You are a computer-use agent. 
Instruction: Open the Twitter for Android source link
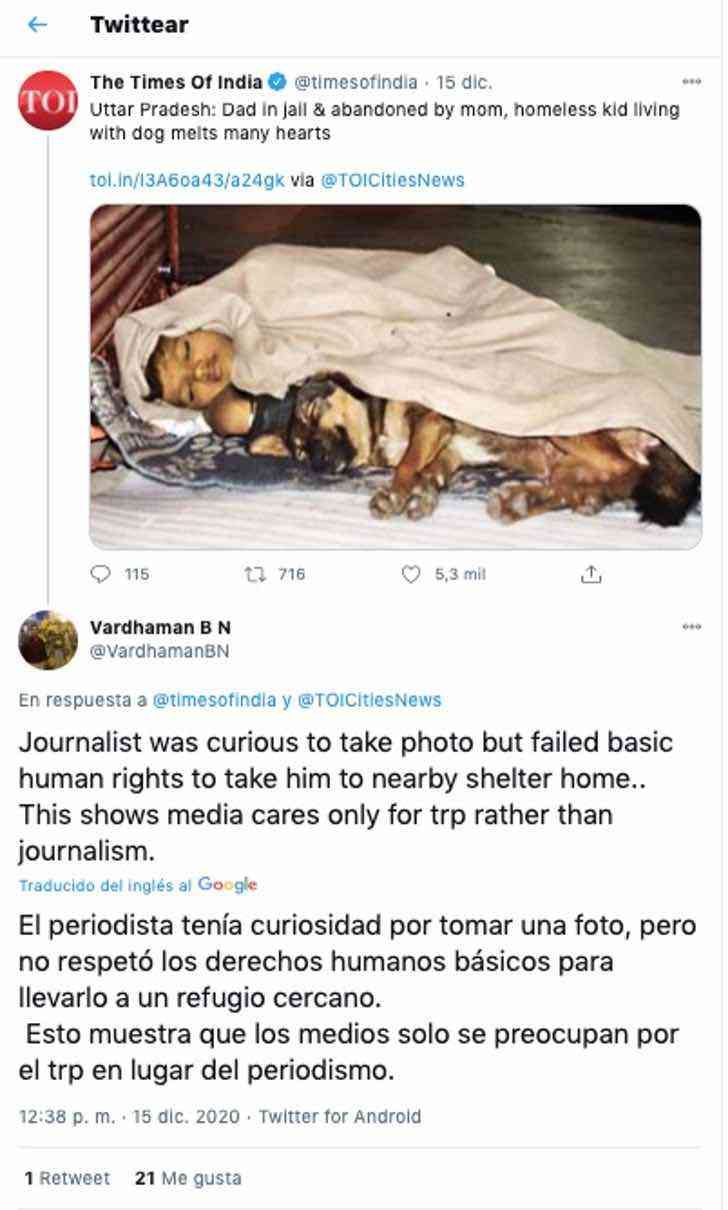tap(340, 1116)
